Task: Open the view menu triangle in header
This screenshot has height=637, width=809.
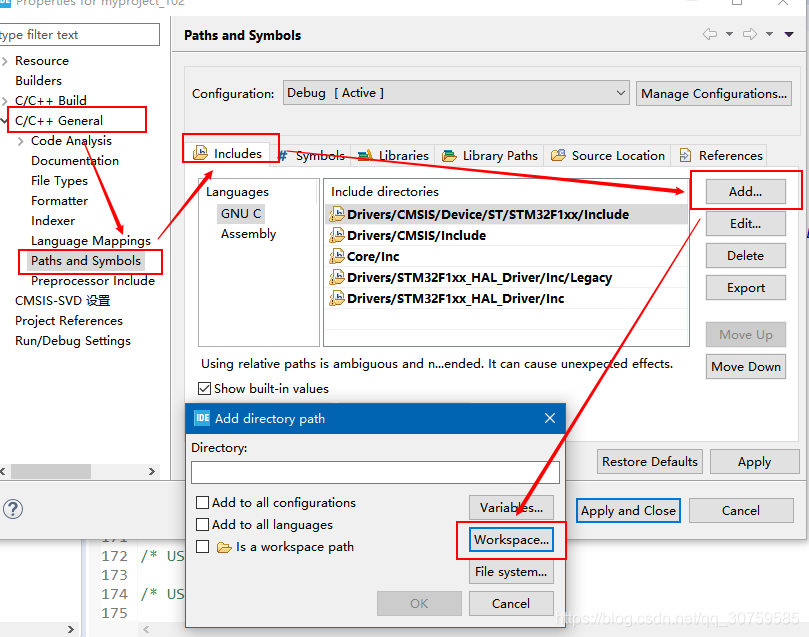Action: pyautogui.click(x=789, y=35)
